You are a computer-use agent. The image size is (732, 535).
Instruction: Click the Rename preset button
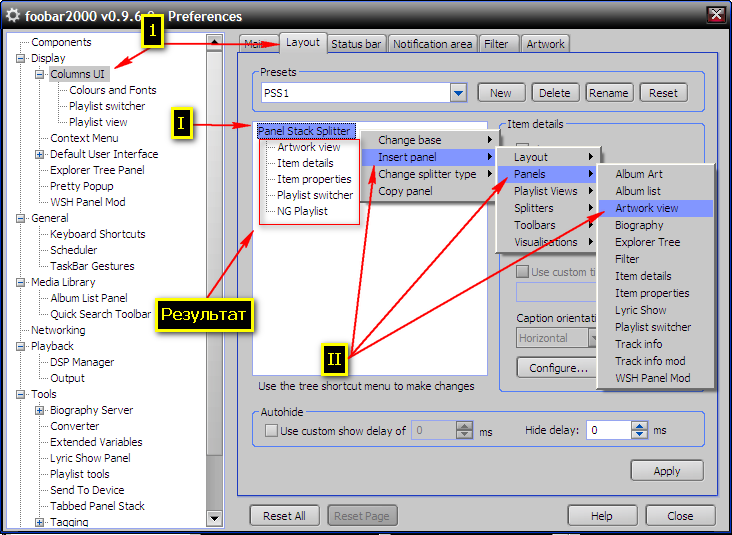click(609, 93)
